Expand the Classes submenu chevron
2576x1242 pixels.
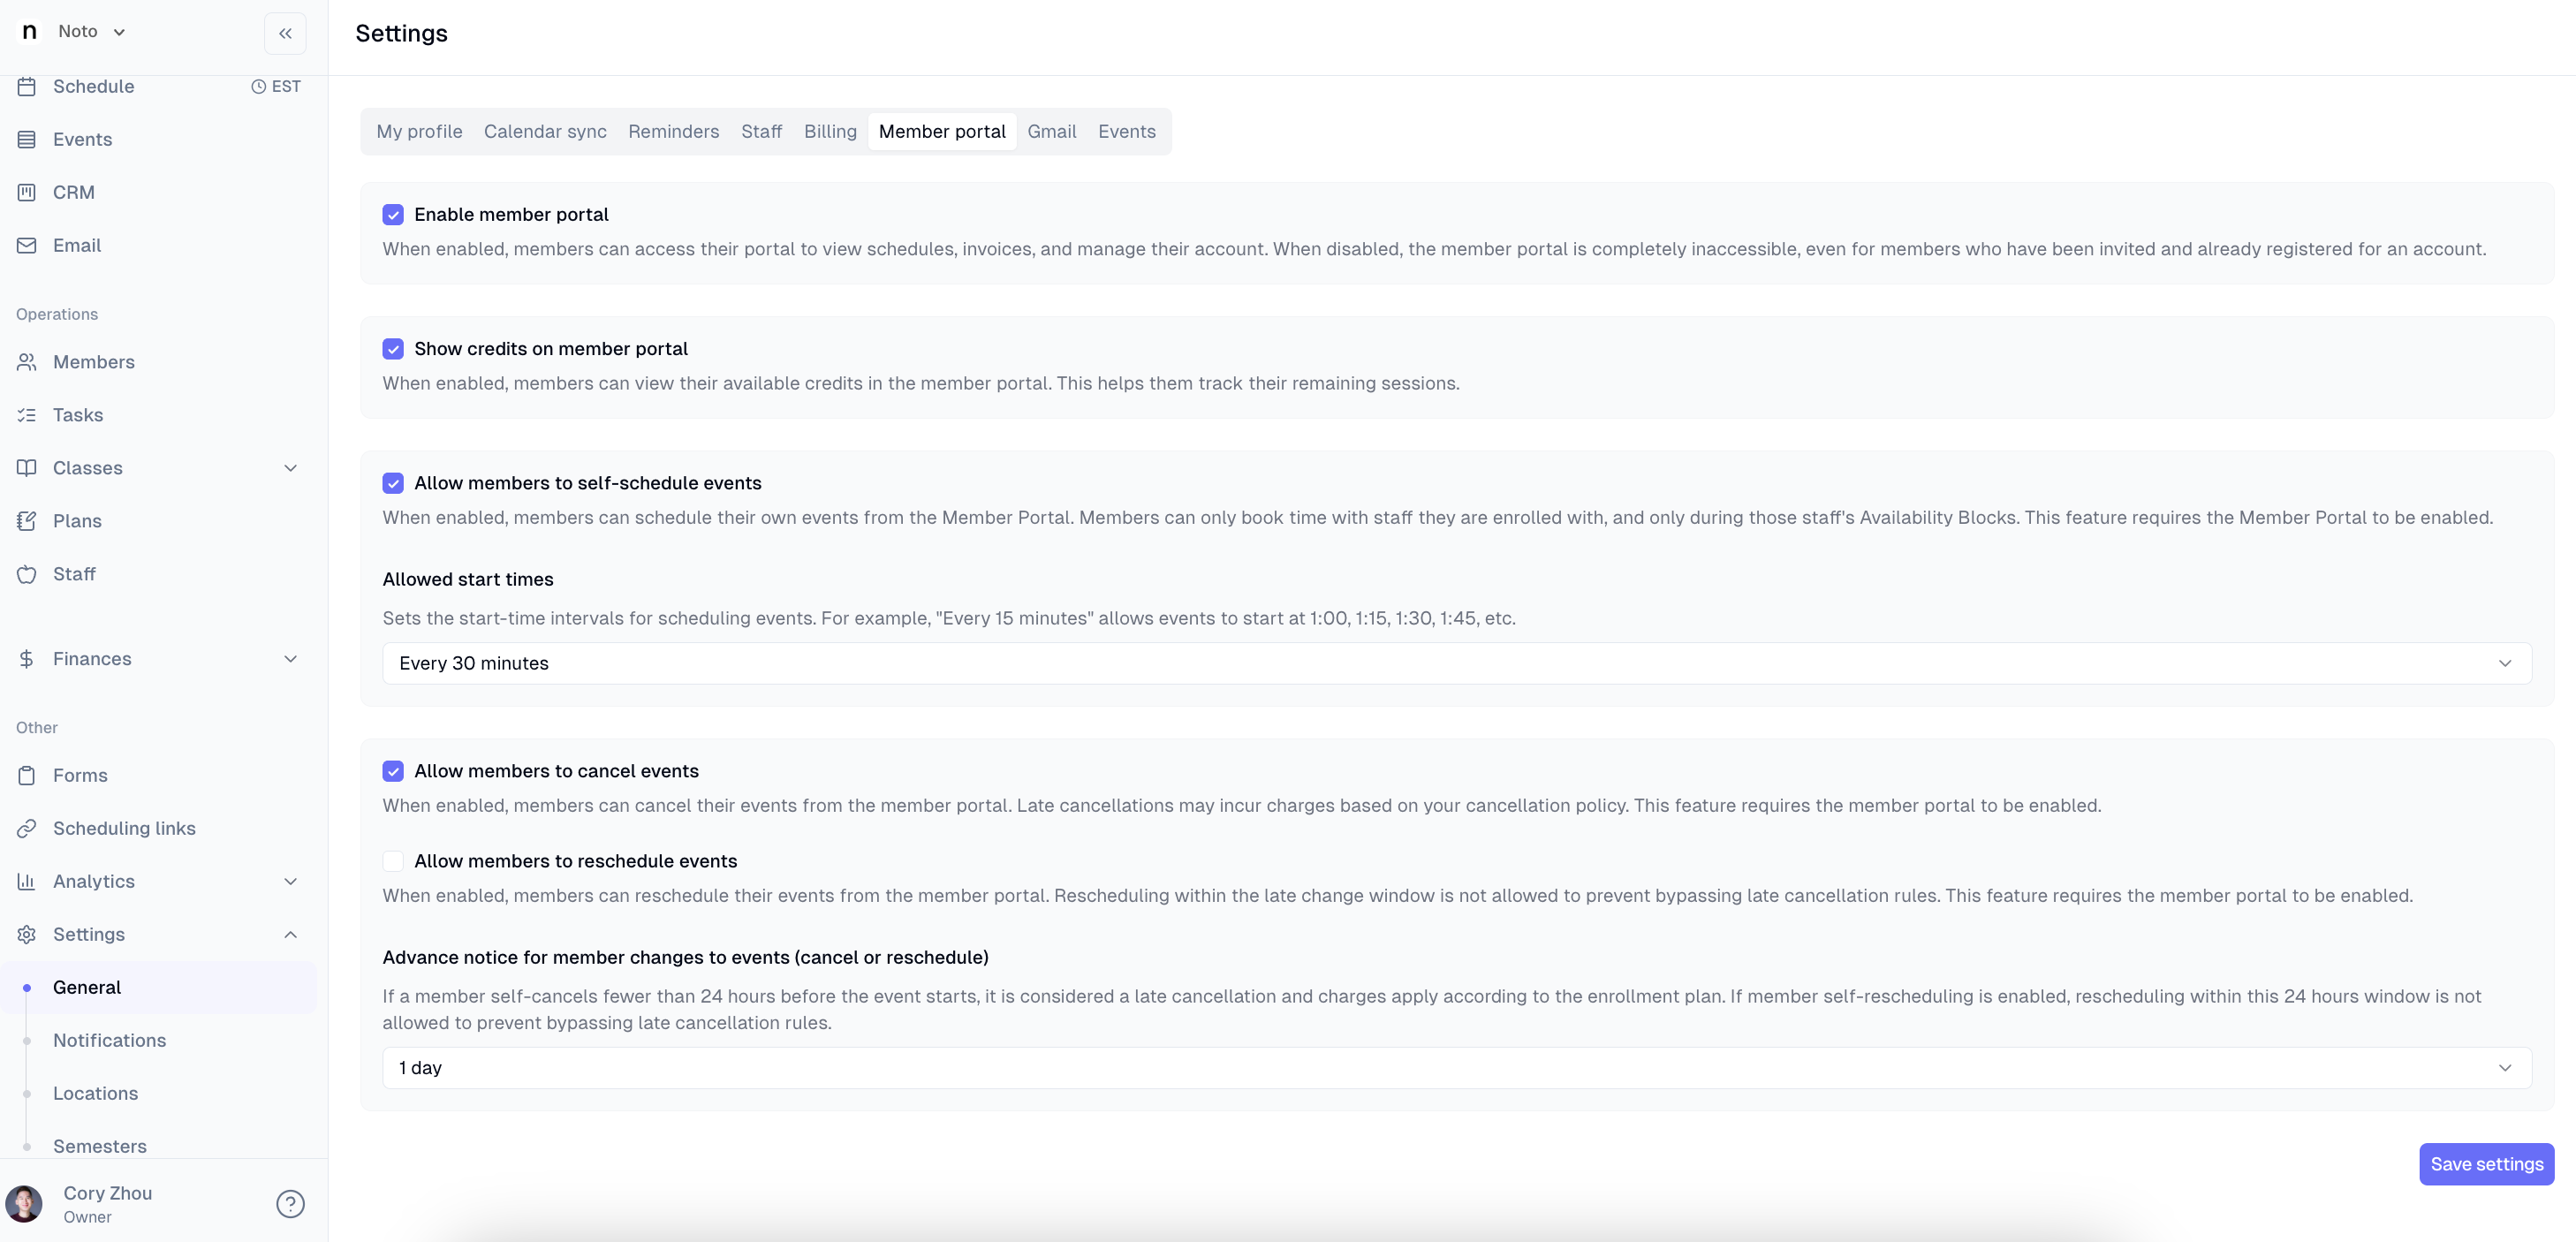tap(290, 468)
